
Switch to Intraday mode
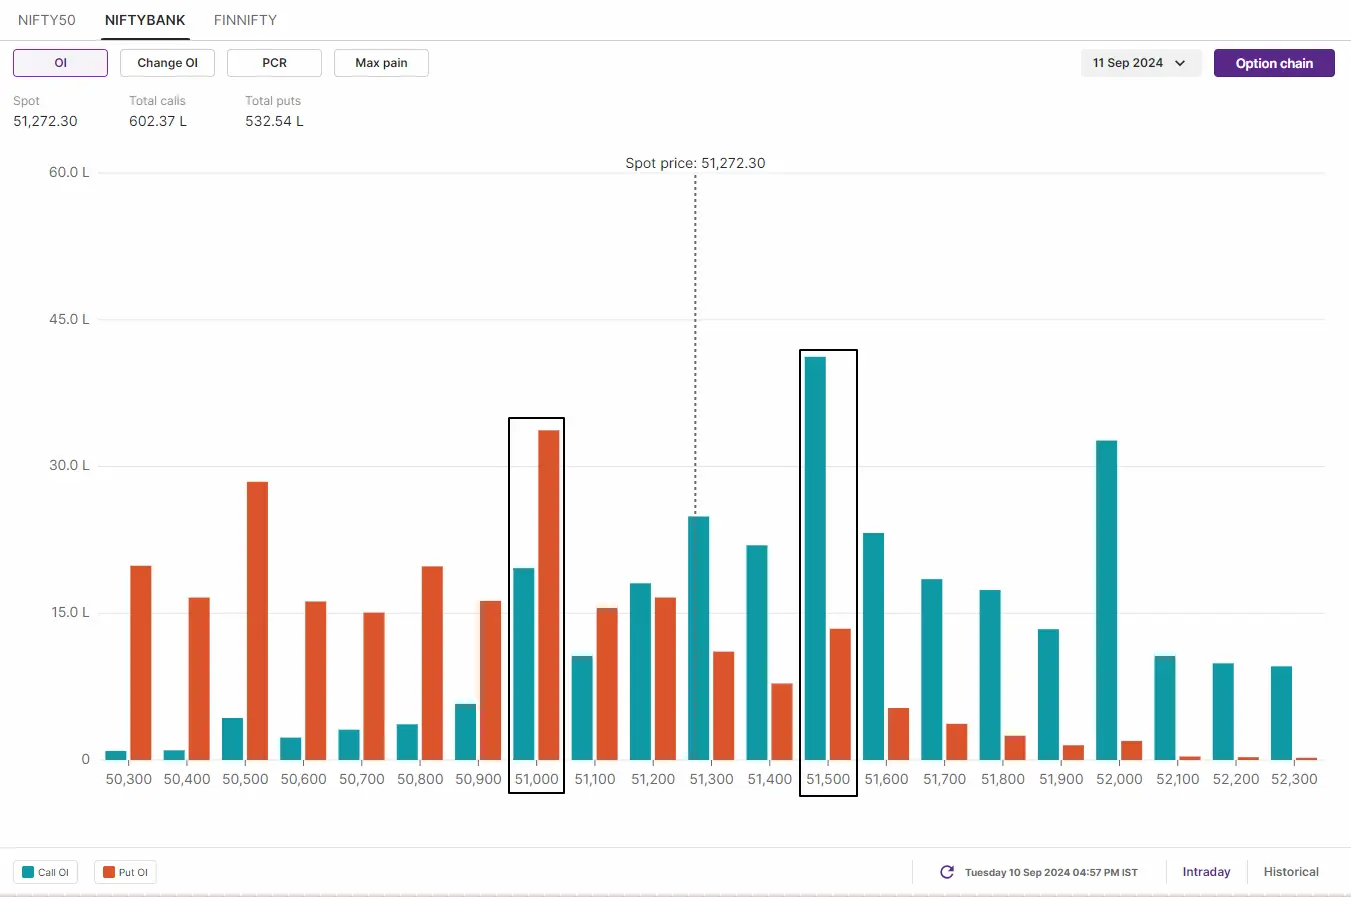click(1206, 872)
